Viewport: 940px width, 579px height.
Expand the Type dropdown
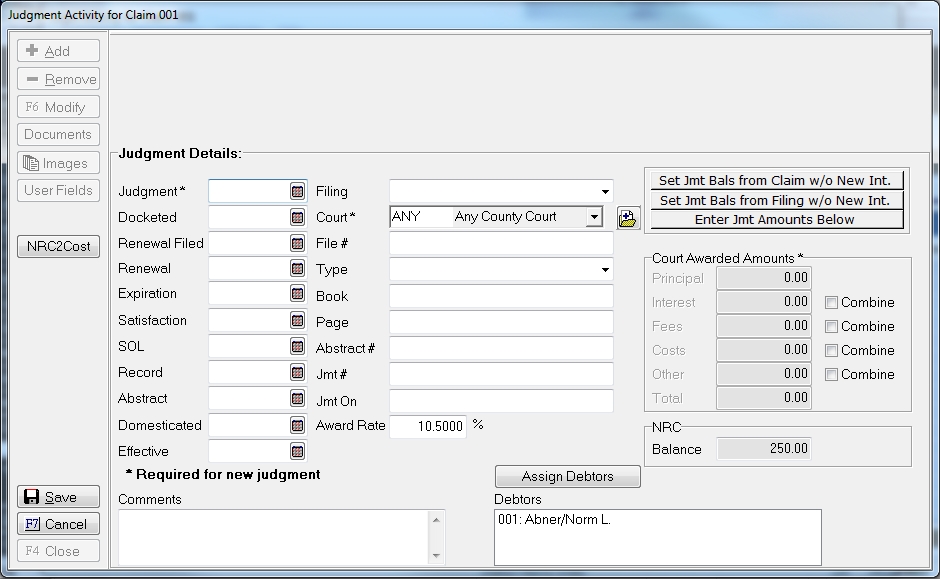605,270
